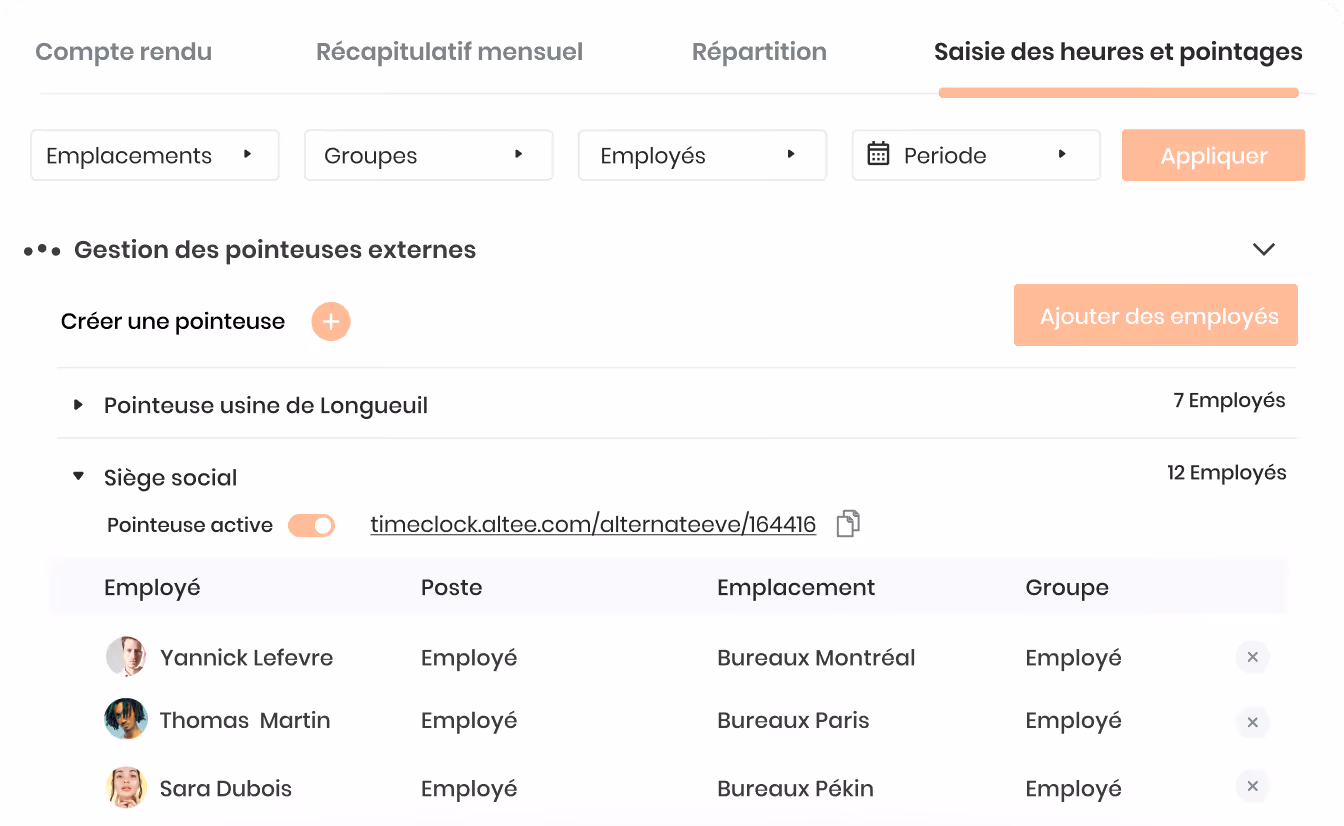This screenshot has height=826, width=1344.
Task: Click the Poste column header
Action: [452, 588]
